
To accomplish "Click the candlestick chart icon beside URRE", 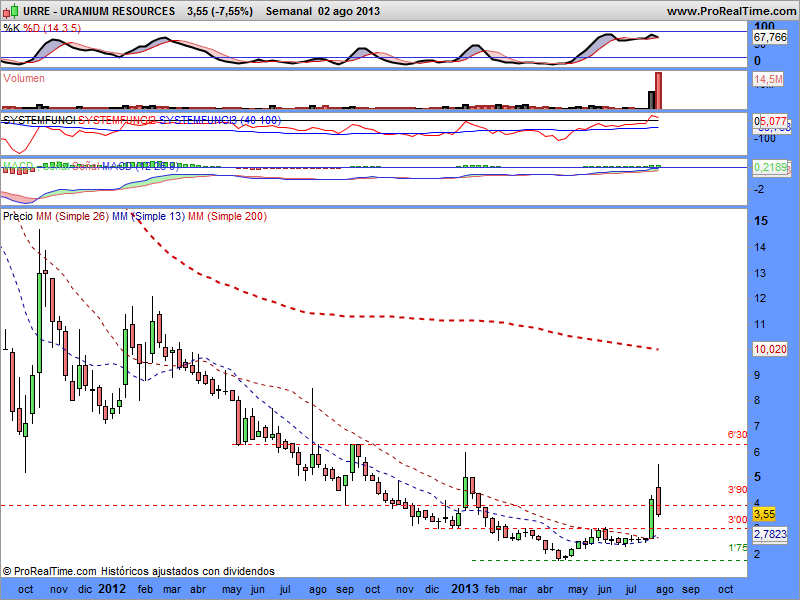I will point(11,10).
